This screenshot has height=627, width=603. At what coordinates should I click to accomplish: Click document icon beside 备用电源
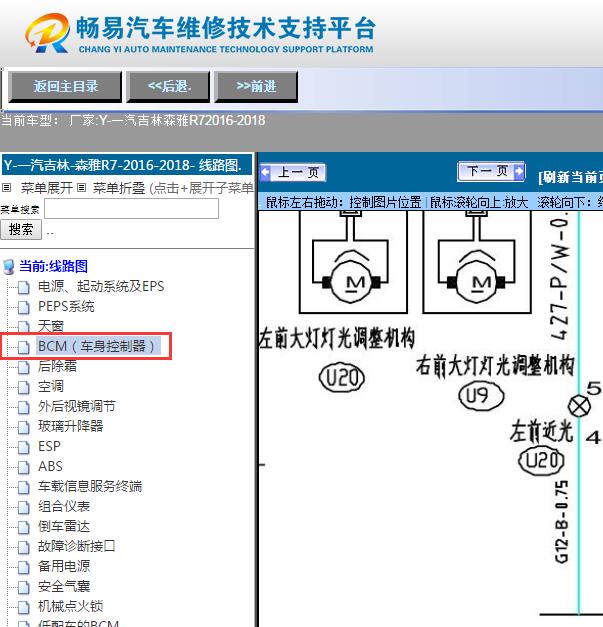click(x=24, y=567)
